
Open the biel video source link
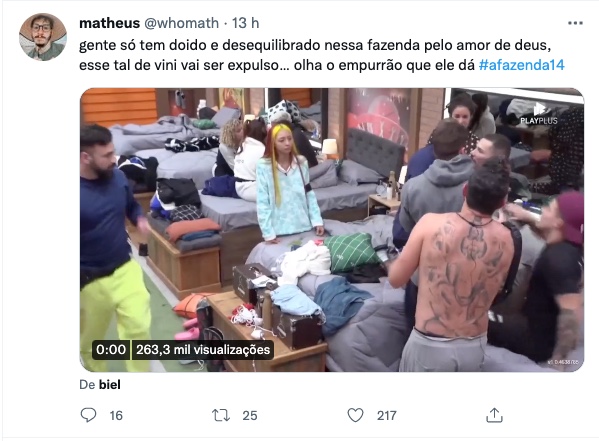(x=110, y=384)
